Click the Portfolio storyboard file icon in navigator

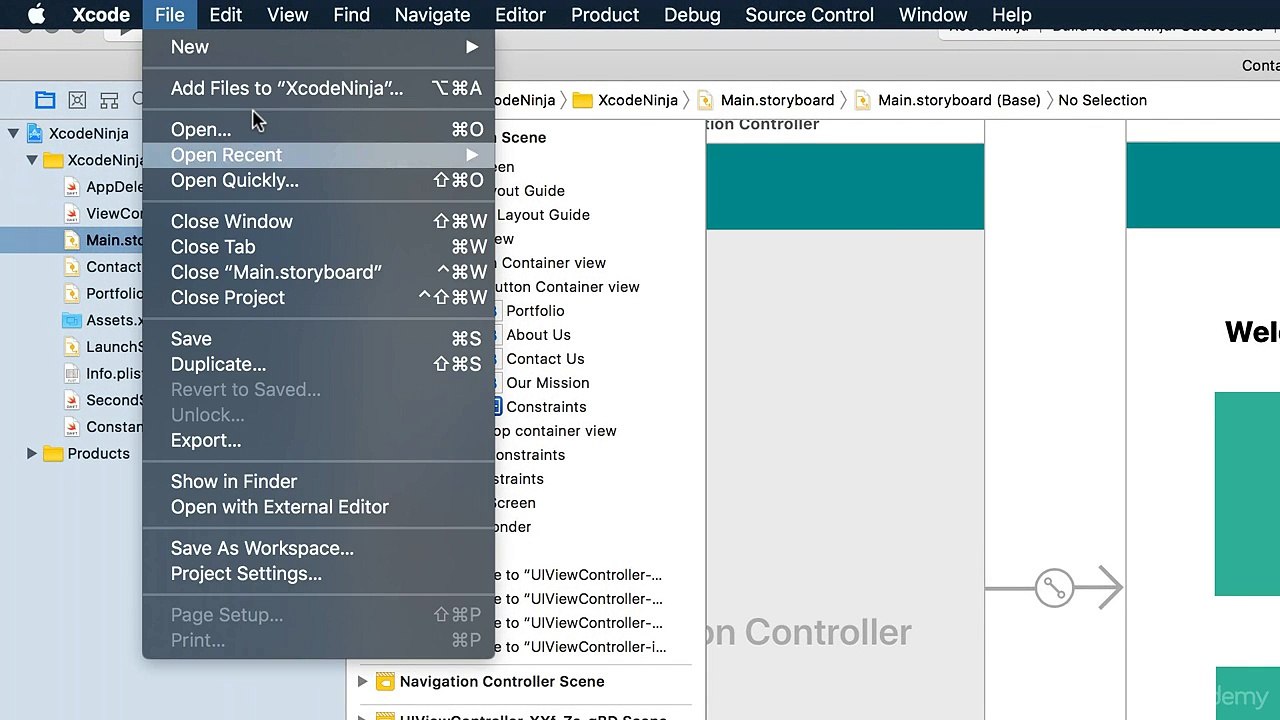pos(71,293)
